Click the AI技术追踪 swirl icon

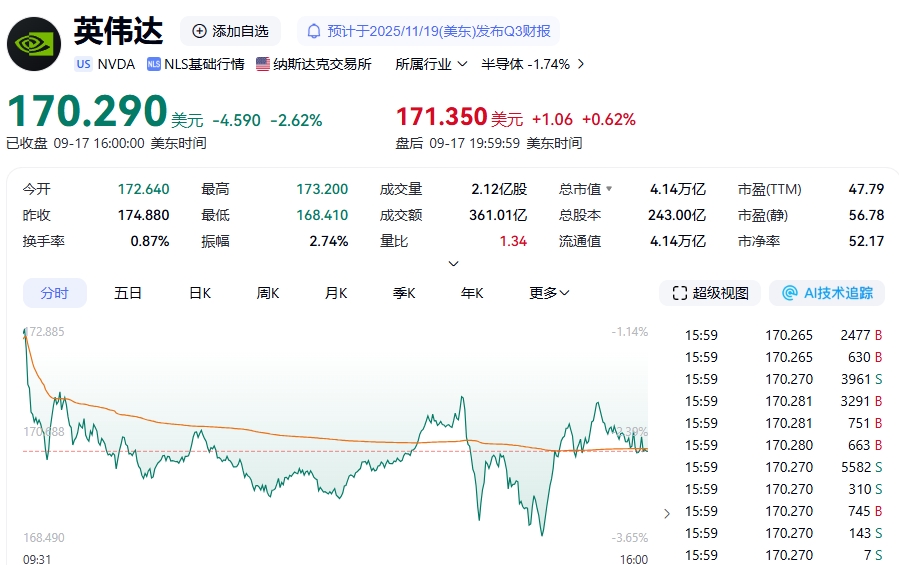789,293
